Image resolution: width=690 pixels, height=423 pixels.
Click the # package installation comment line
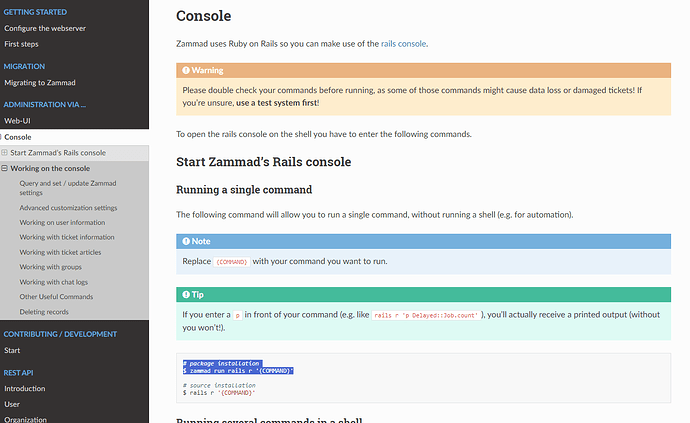point(222,364)
